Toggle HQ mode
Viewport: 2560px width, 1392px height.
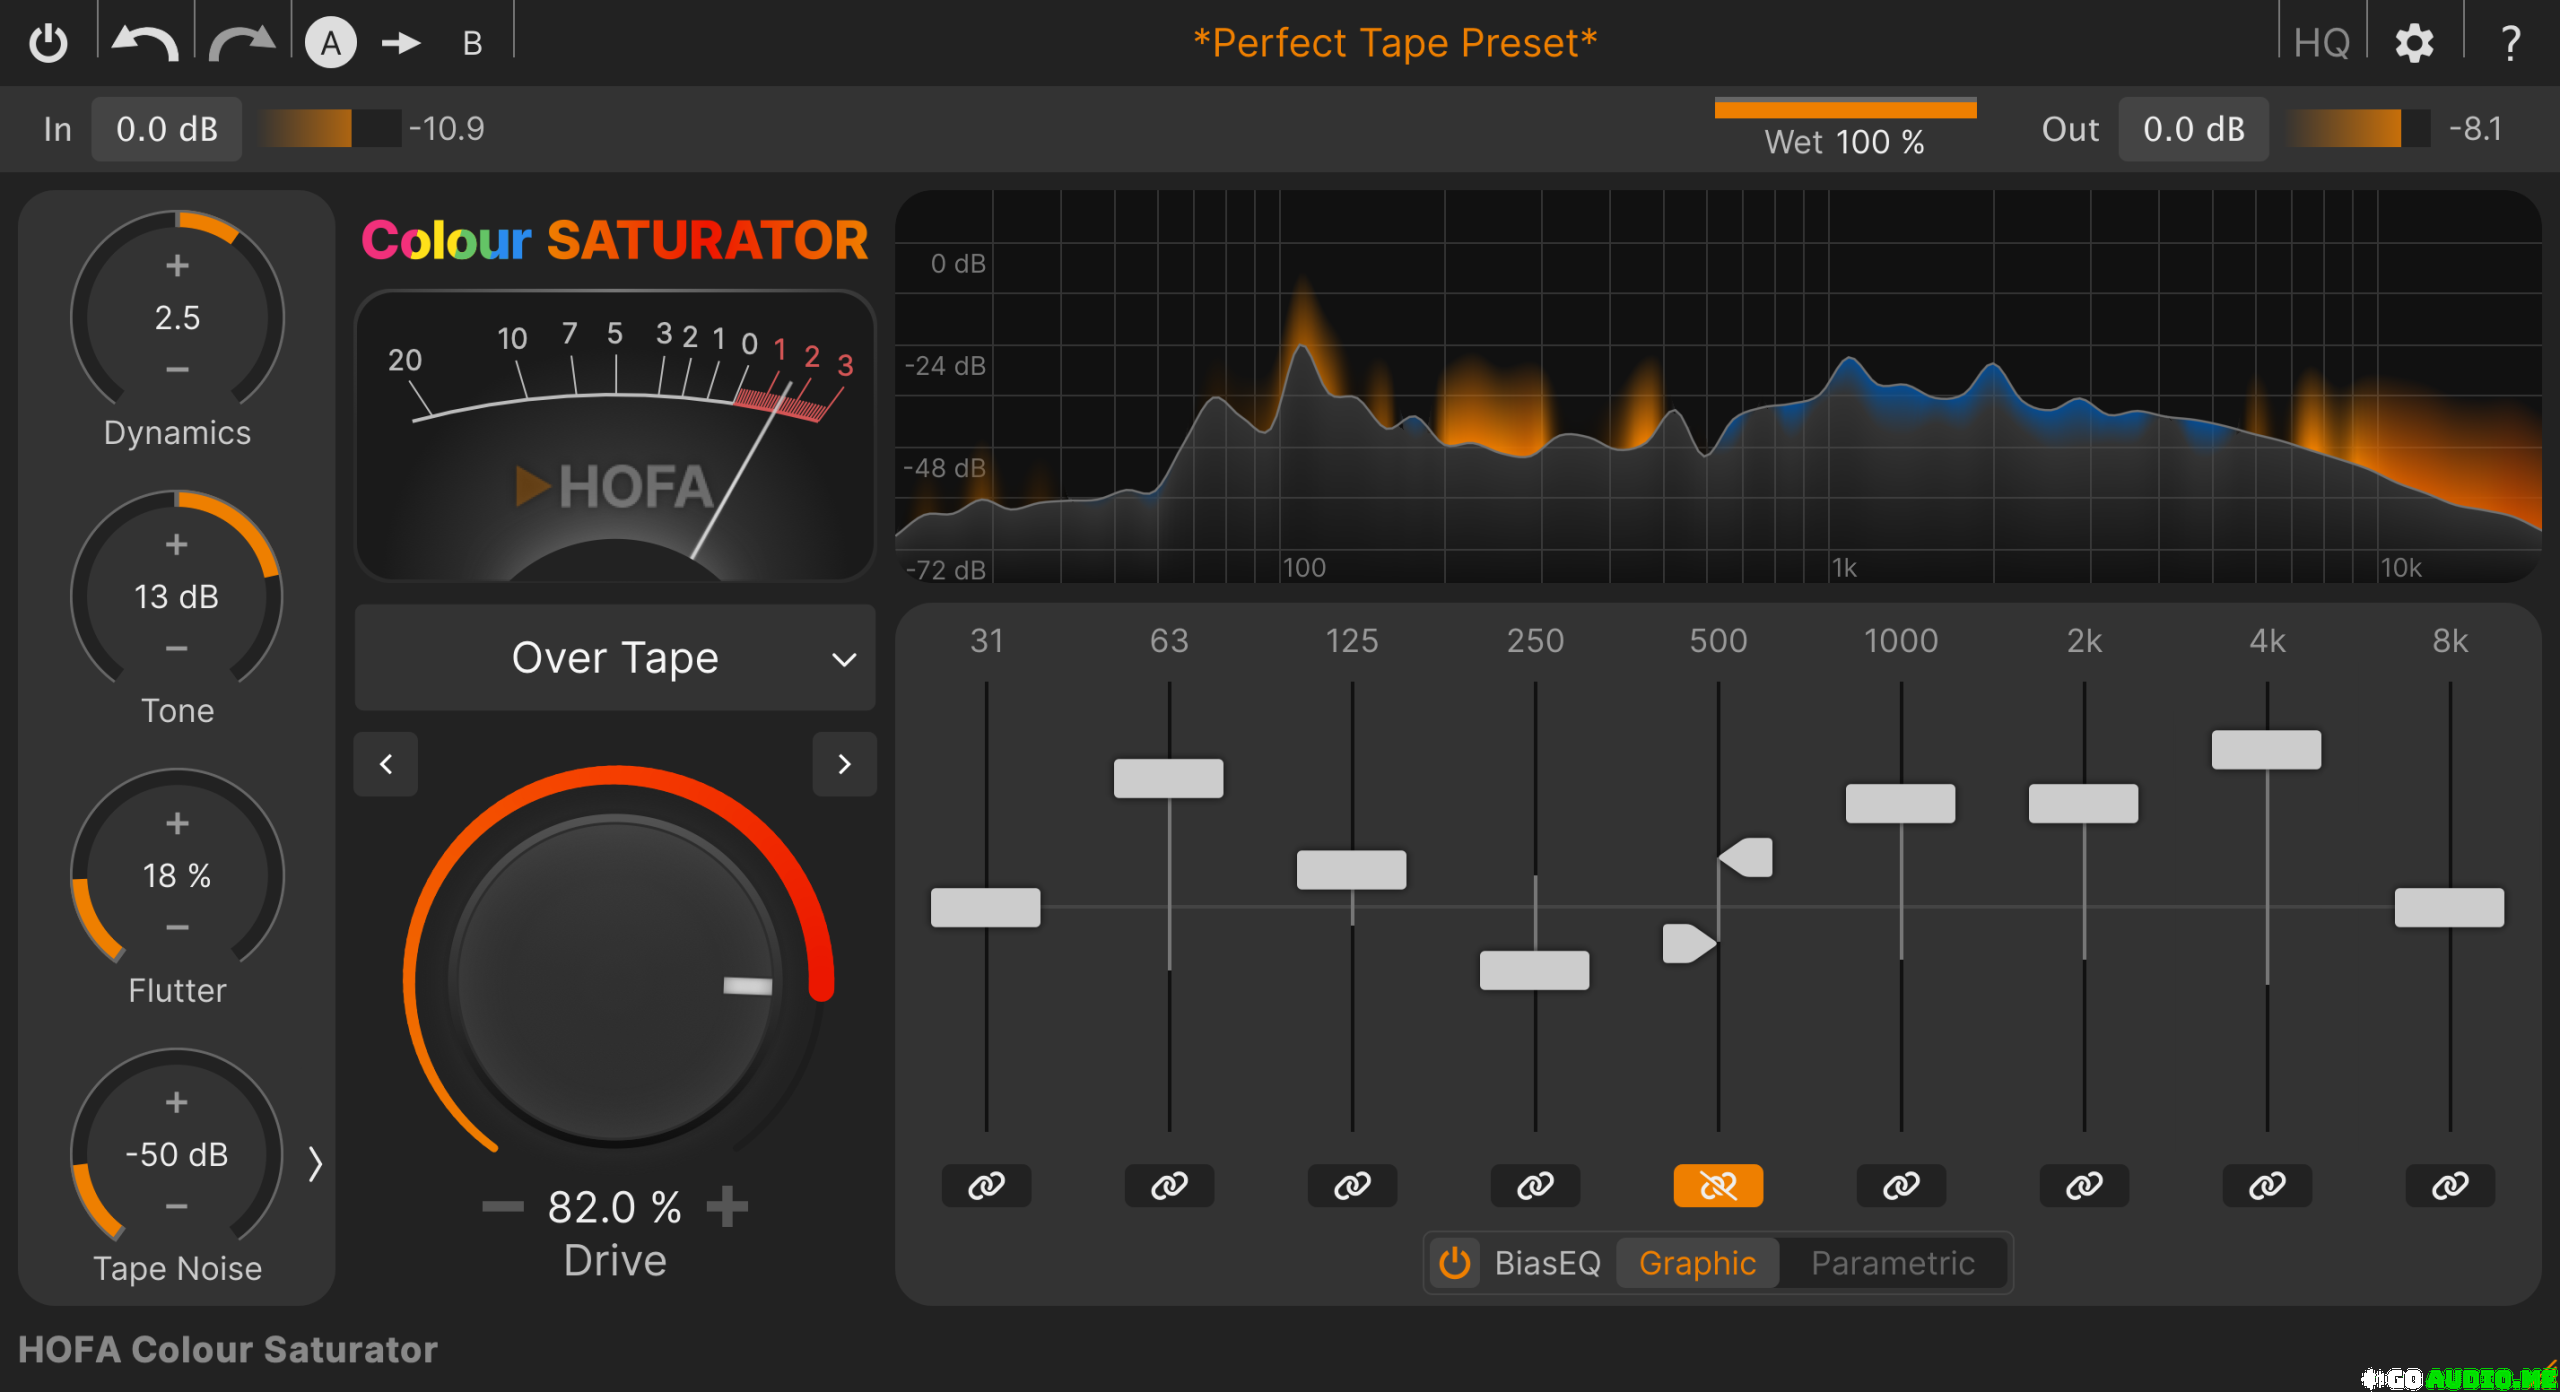[x=2321, y=43]
